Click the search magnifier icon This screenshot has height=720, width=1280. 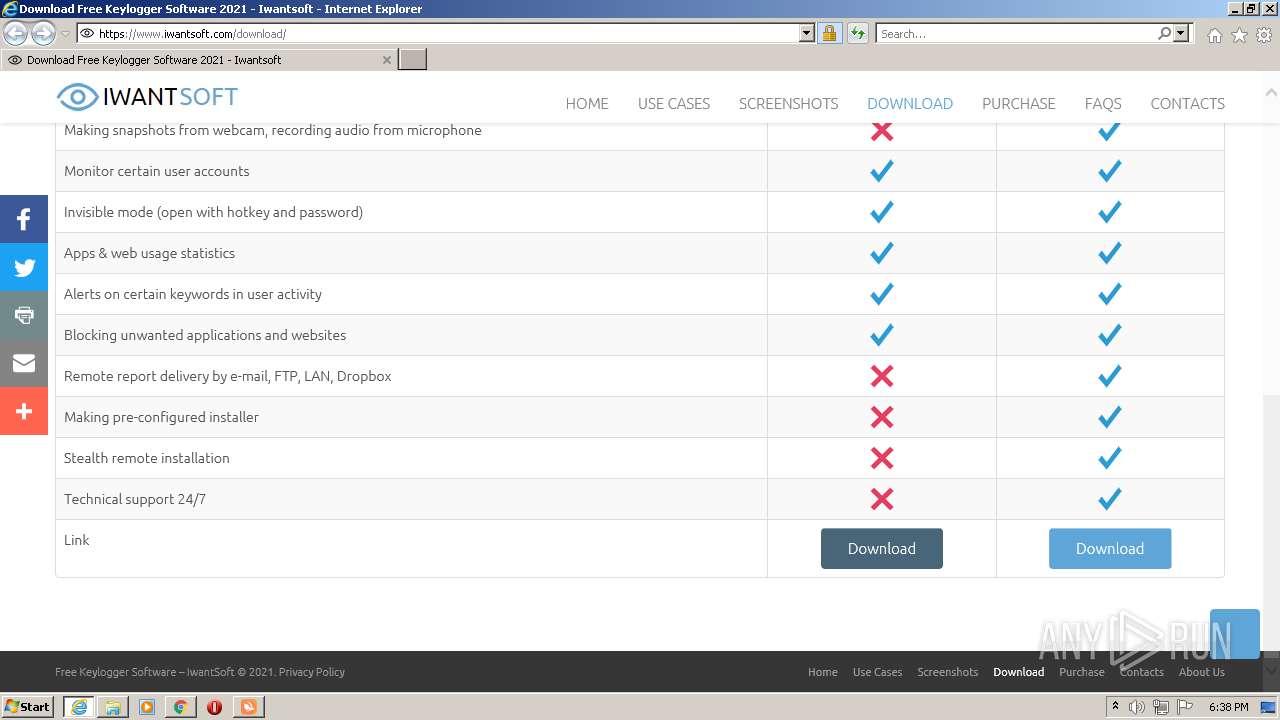(1164, 33)
